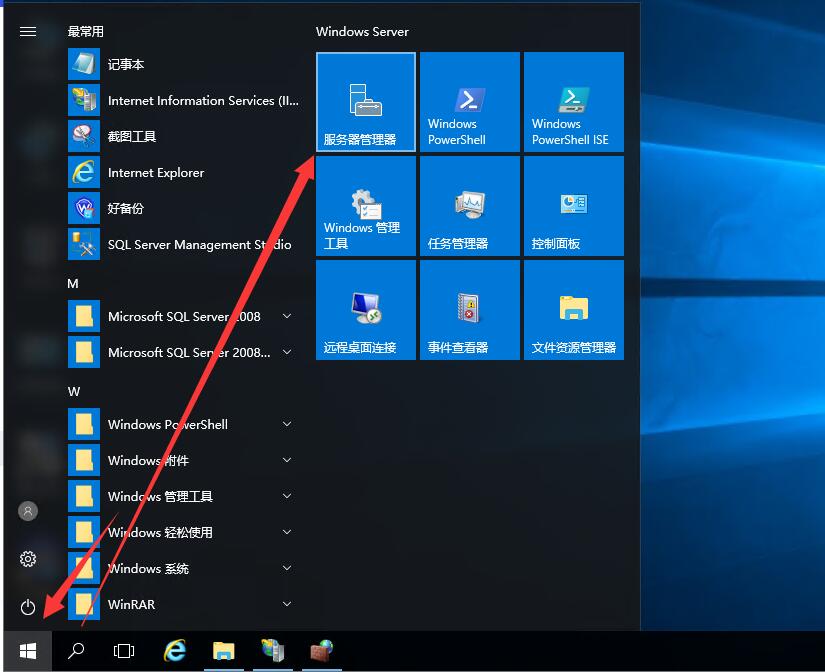Click the Windows Server group title

(x=362, y=32)
